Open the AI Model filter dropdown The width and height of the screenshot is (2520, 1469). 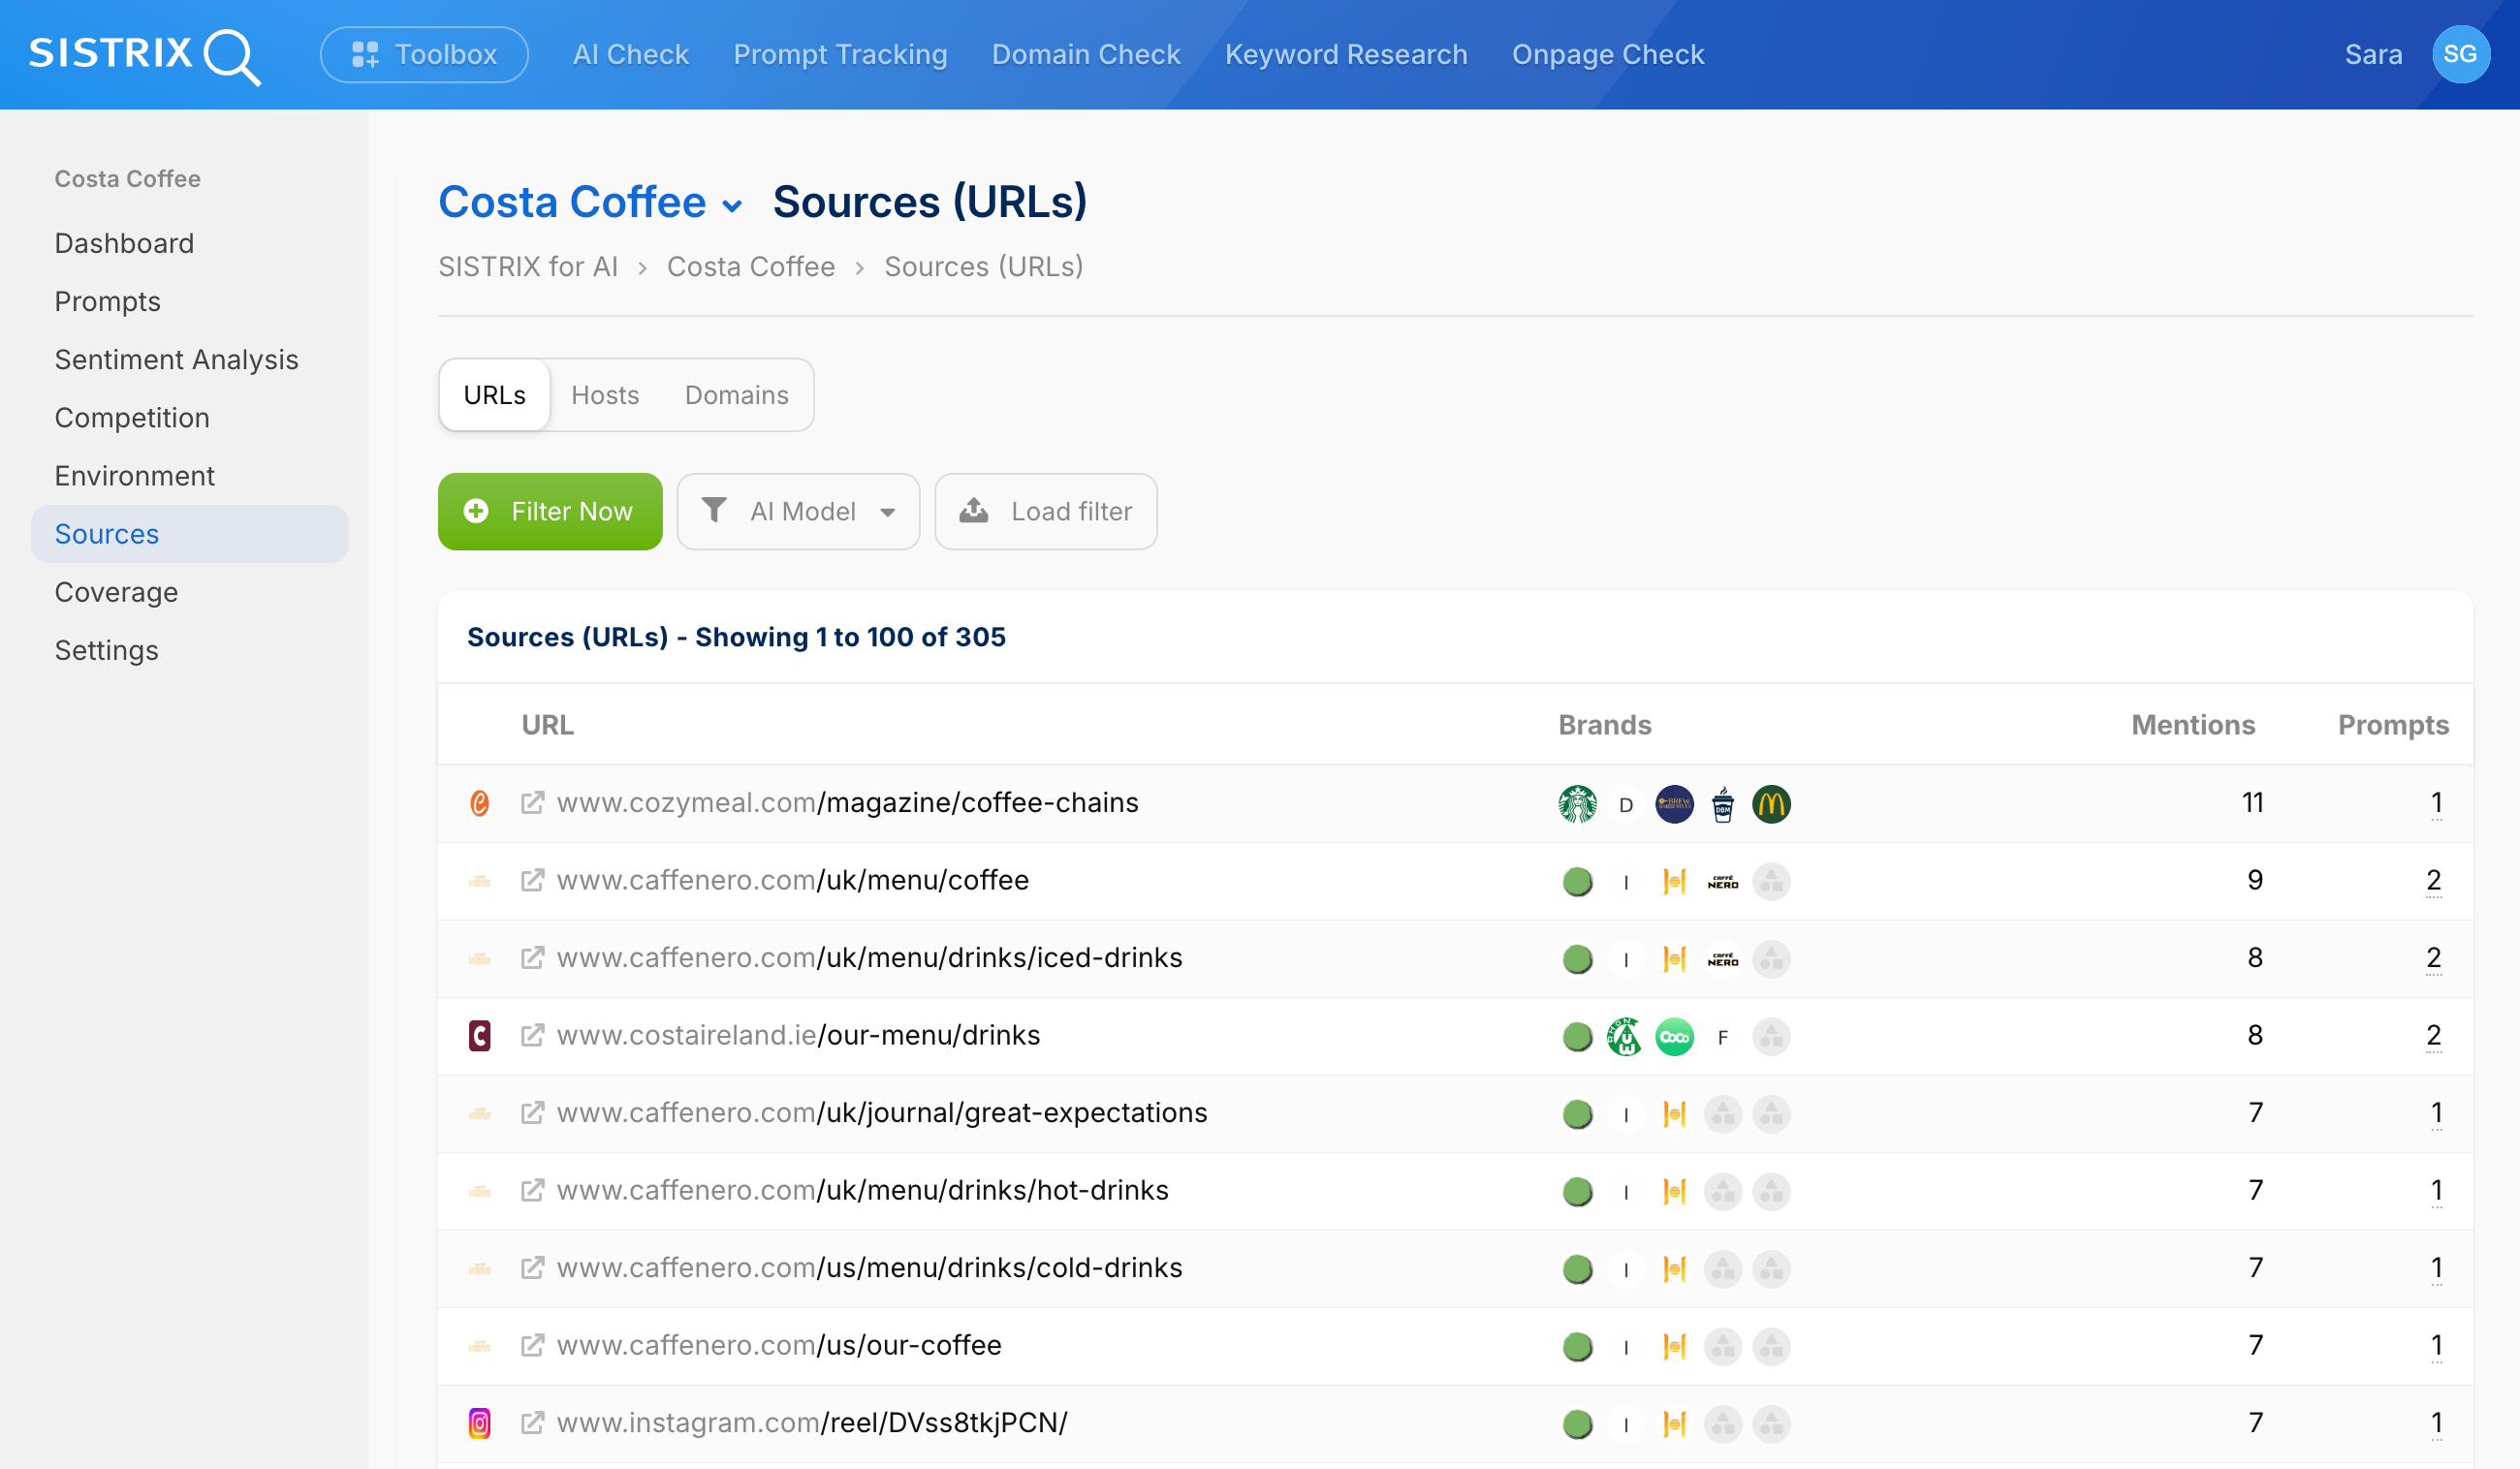(798, 511)
